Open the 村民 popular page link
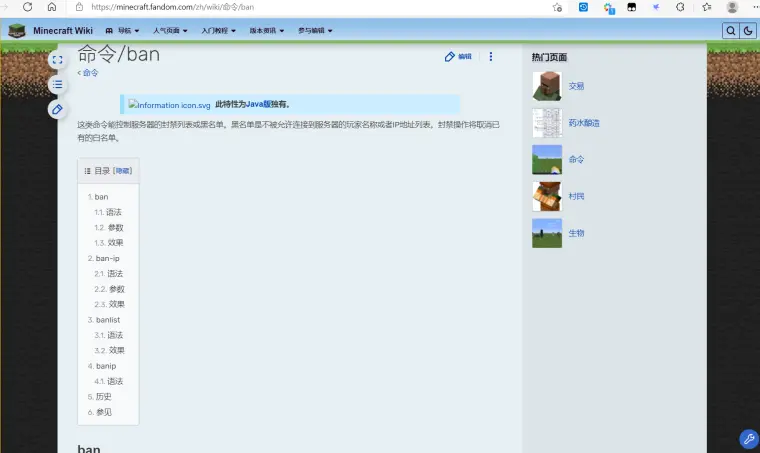This screenshot has width=760, height=453. 576,196
